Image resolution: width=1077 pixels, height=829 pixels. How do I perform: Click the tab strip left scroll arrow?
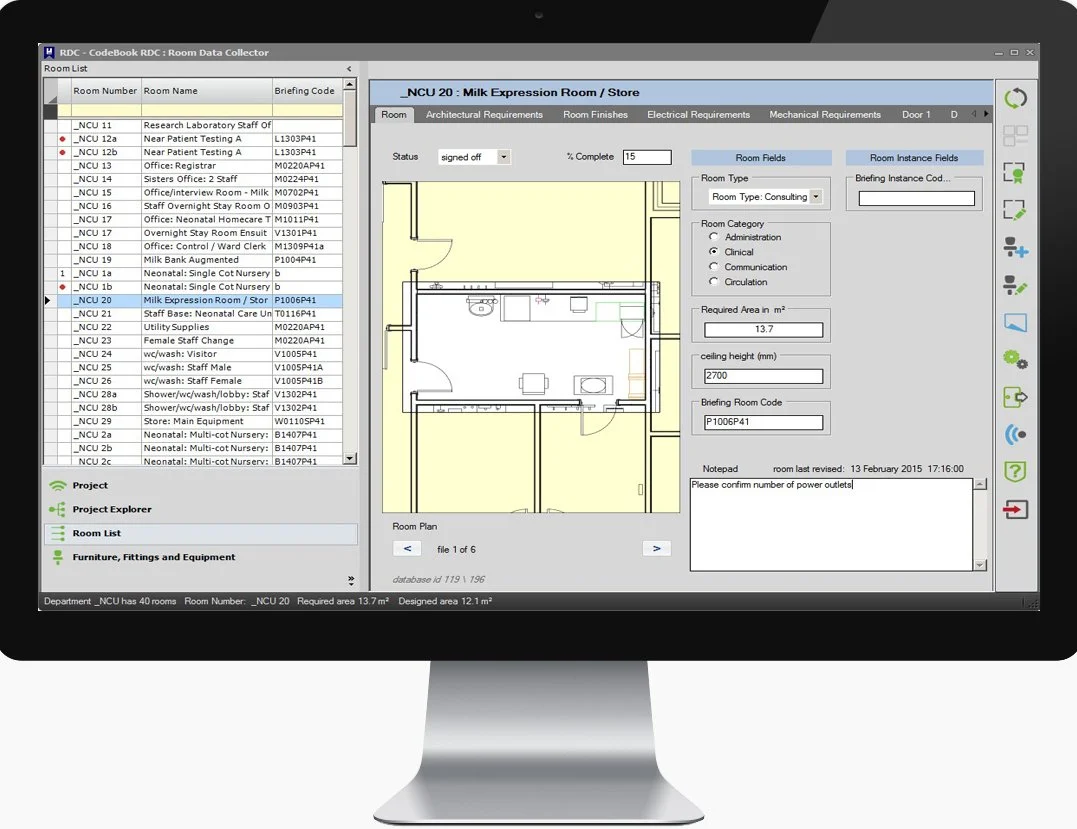coord(974,114)
